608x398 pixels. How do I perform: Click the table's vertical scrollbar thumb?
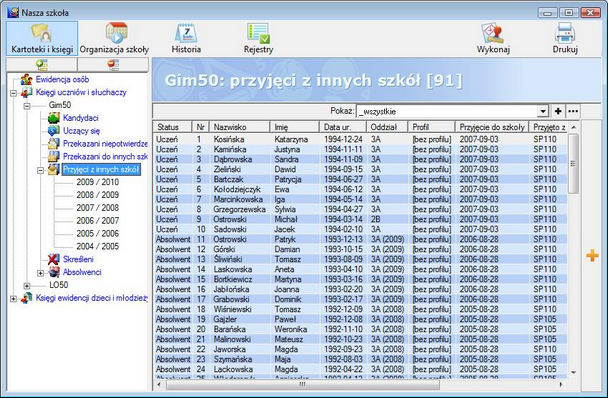point(573,164)
